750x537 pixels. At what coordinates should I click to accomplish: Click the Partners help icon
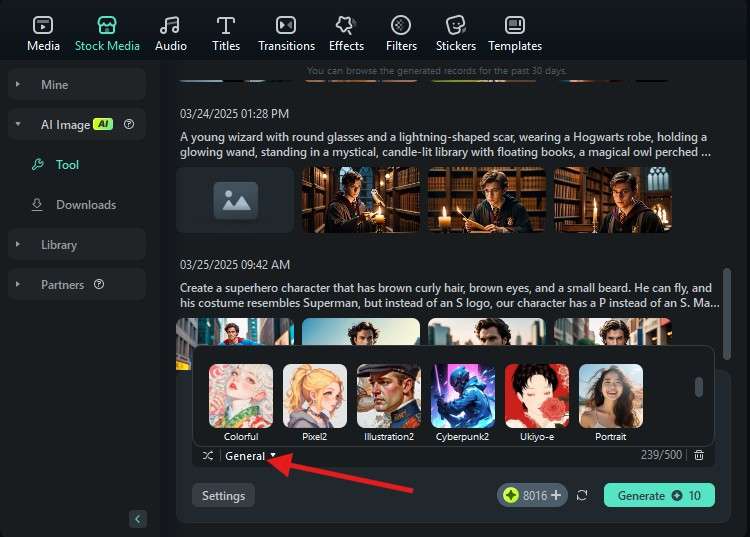point(99,284)
